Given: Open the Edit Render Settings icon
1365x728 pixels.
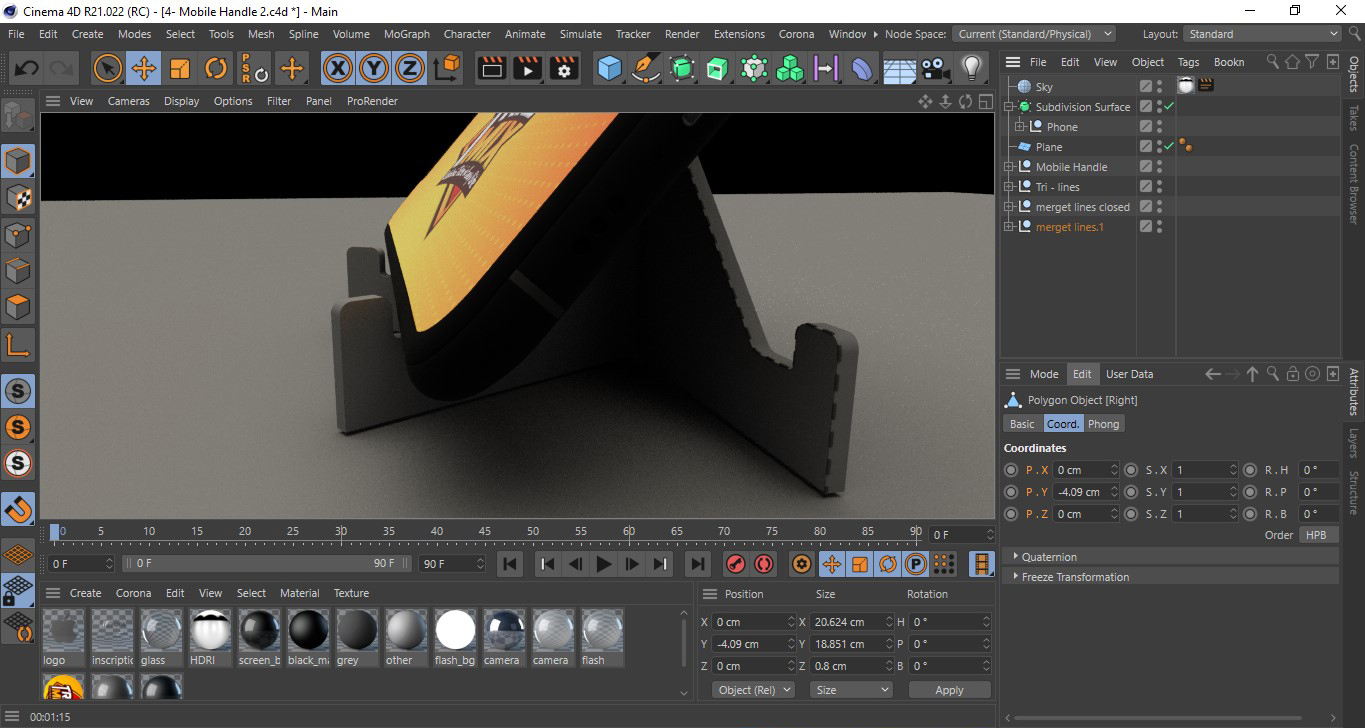Looking at the screenshot, I should 564,68.
